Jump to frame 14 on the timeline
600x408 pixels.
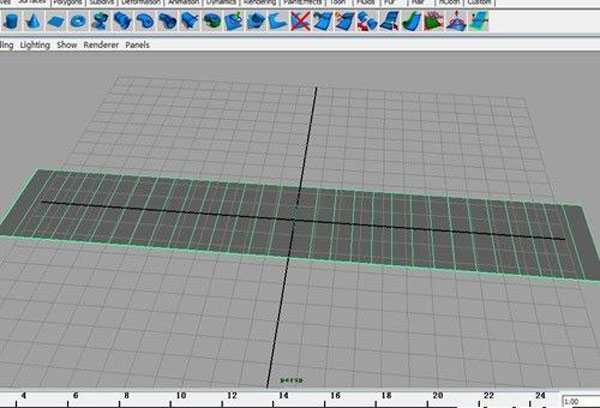(283, 396)
